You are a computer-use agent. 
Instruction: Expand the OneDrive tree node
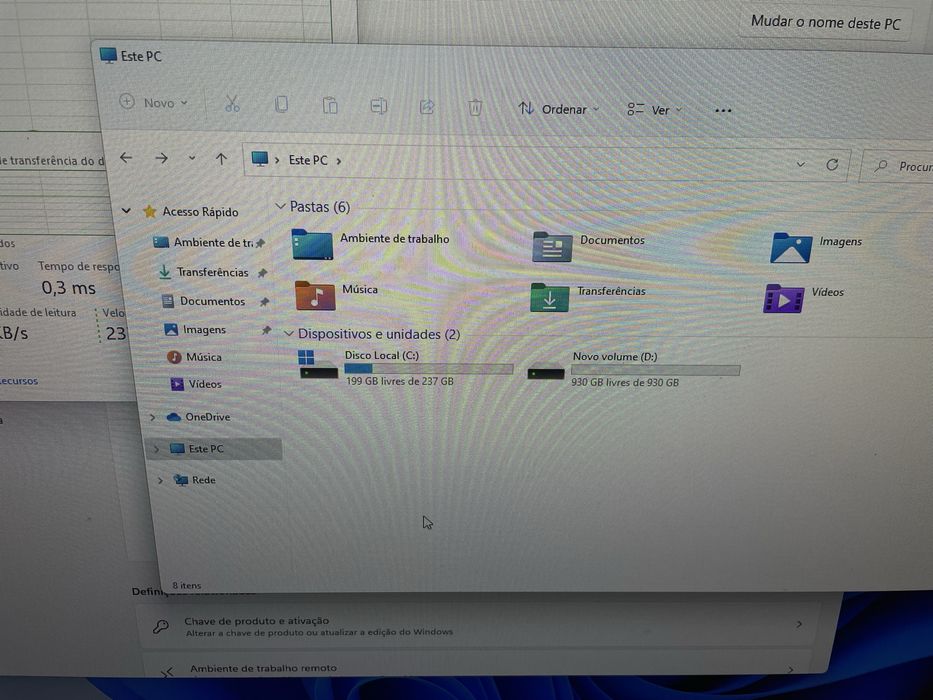click(x=153, y=417)
